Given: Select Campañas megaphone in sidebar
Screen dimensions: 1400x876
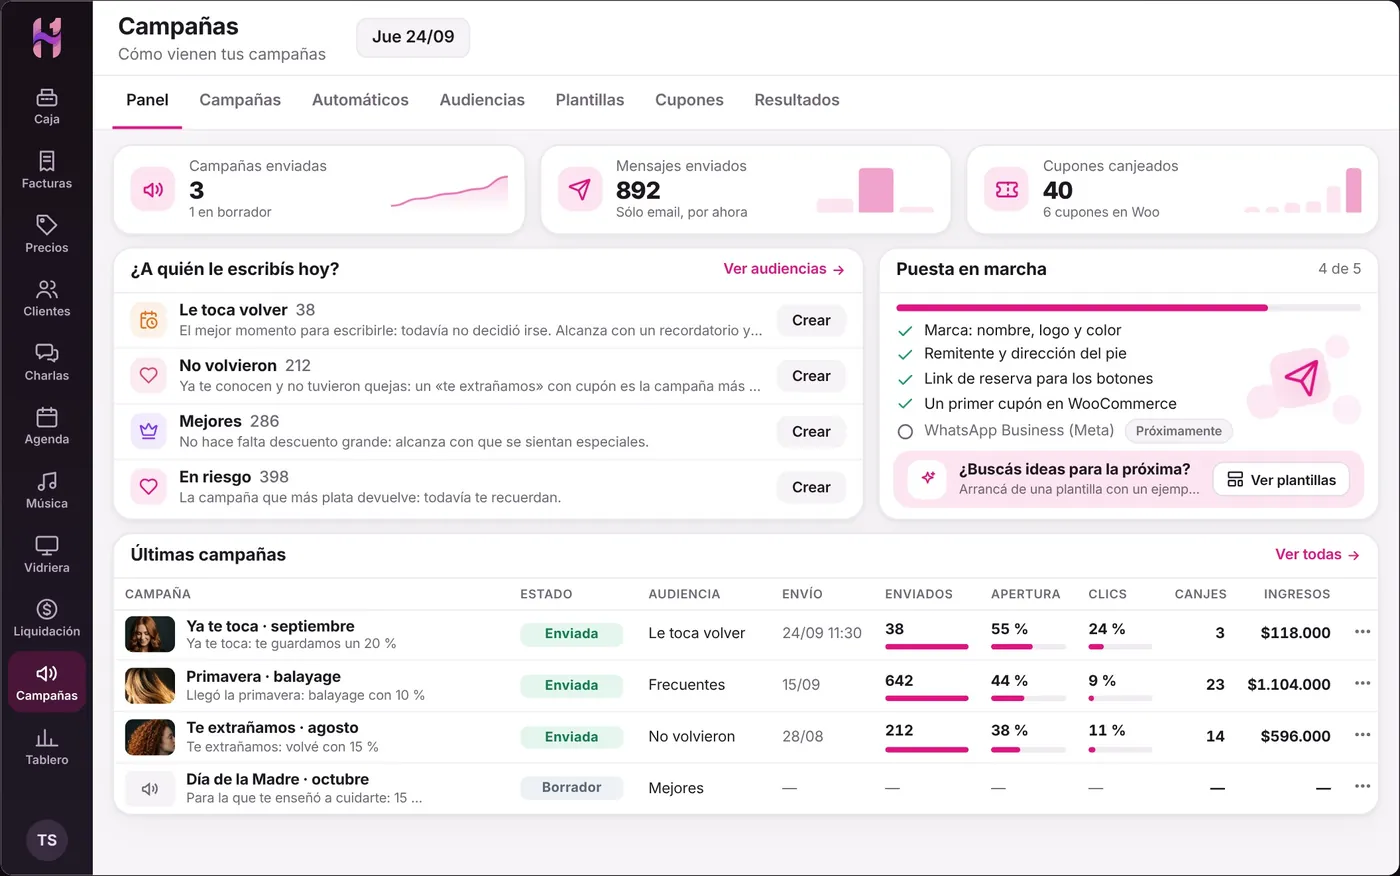Looking at the screenshot, I should pyautogui.click(x=47, y=683).
